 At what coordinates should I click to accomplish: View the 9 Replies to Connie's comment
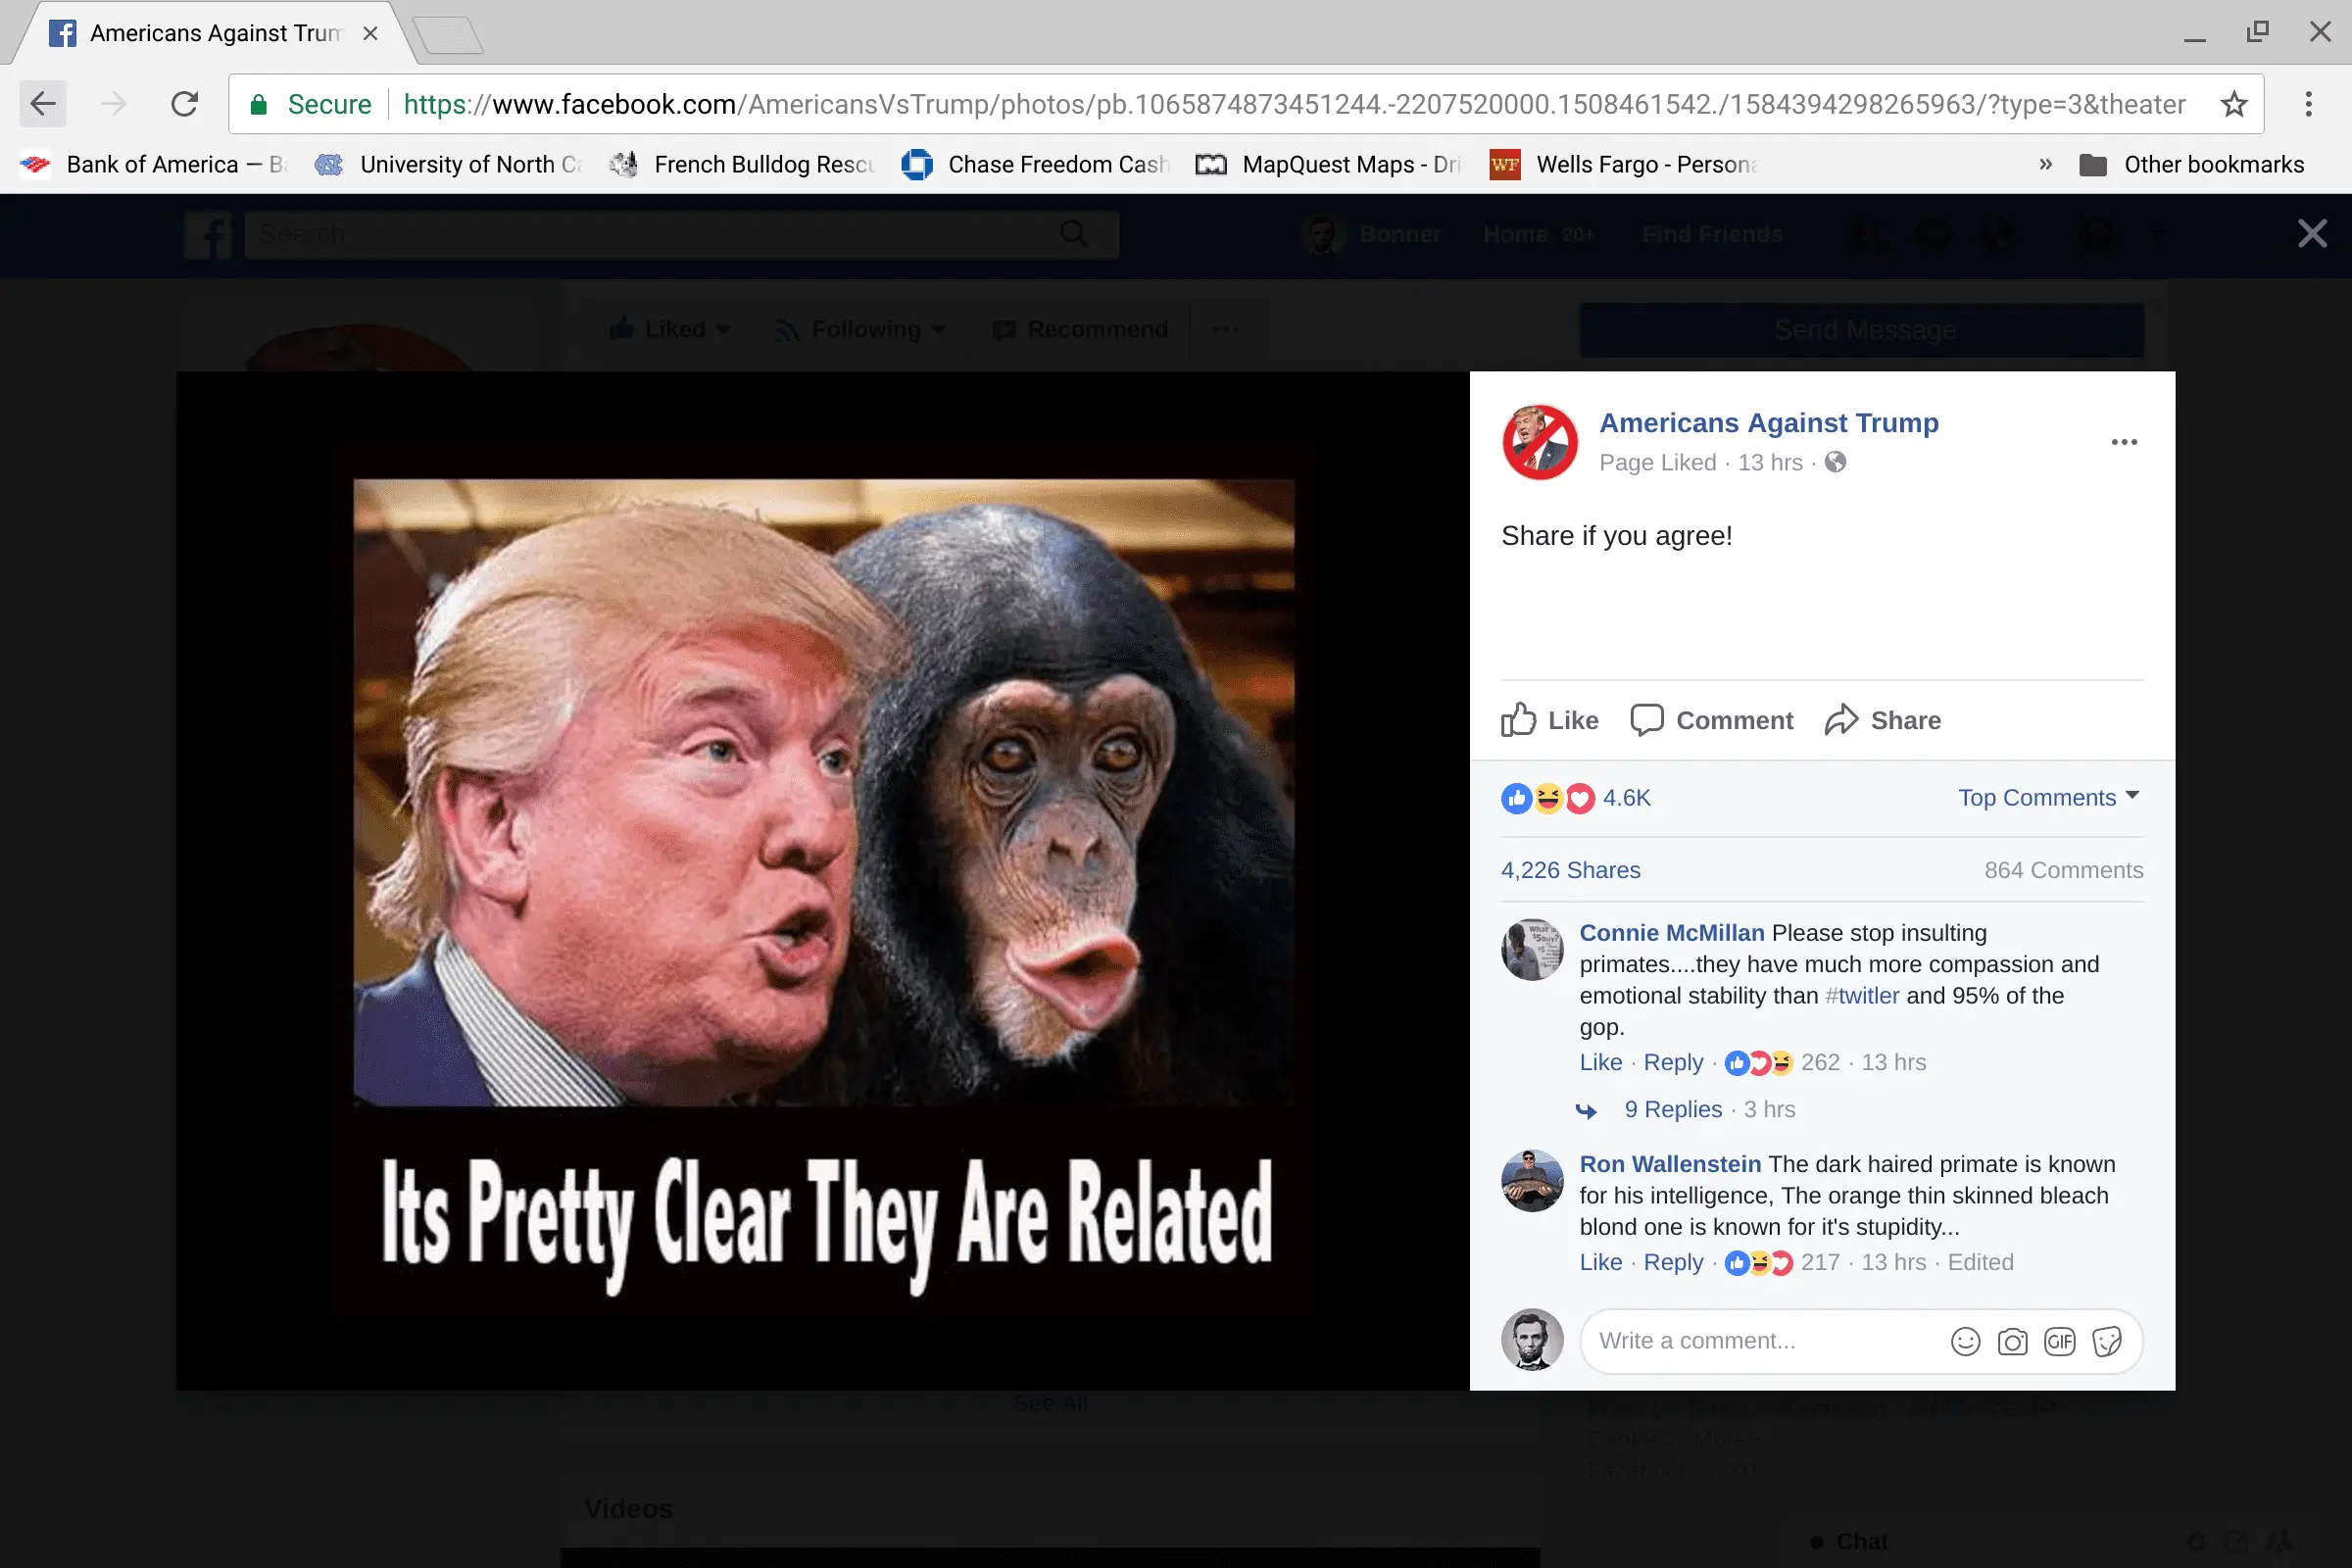pos(1672,1109)
